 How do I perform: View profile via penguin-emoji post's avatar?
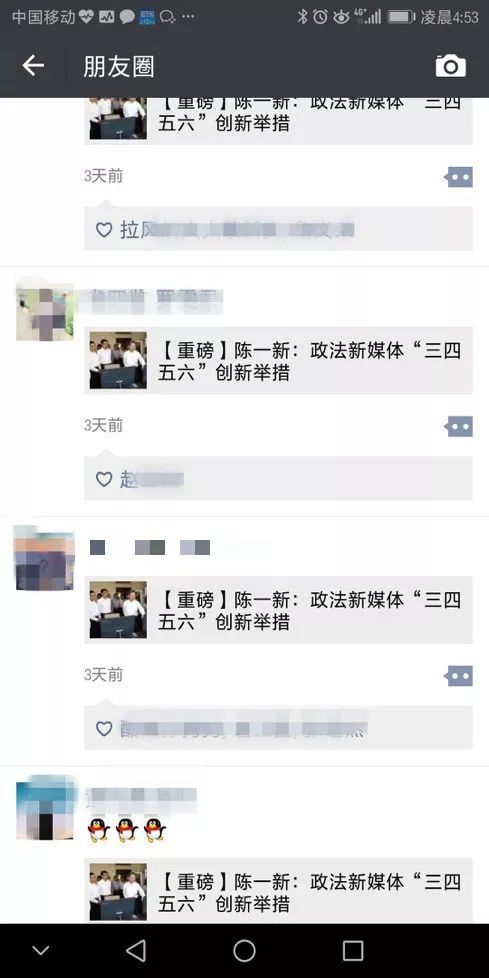[45, 808]
